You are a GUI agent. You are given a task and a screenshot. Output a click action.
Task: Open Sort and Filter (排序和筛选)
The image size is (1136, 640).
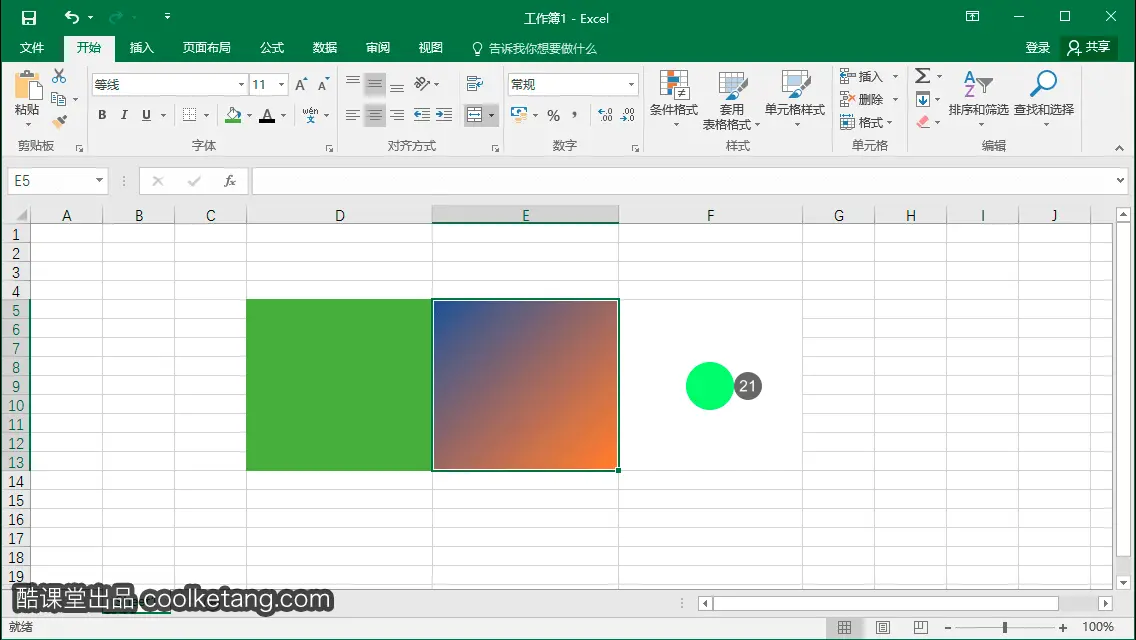point(978,99)
